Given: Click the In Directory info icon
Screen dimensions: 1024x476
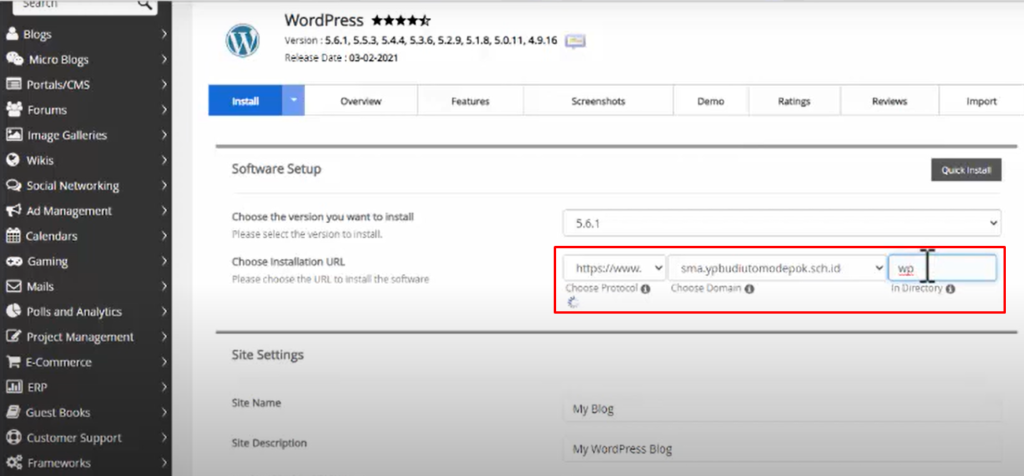Looking at the screenshot, I should [950, 289].
